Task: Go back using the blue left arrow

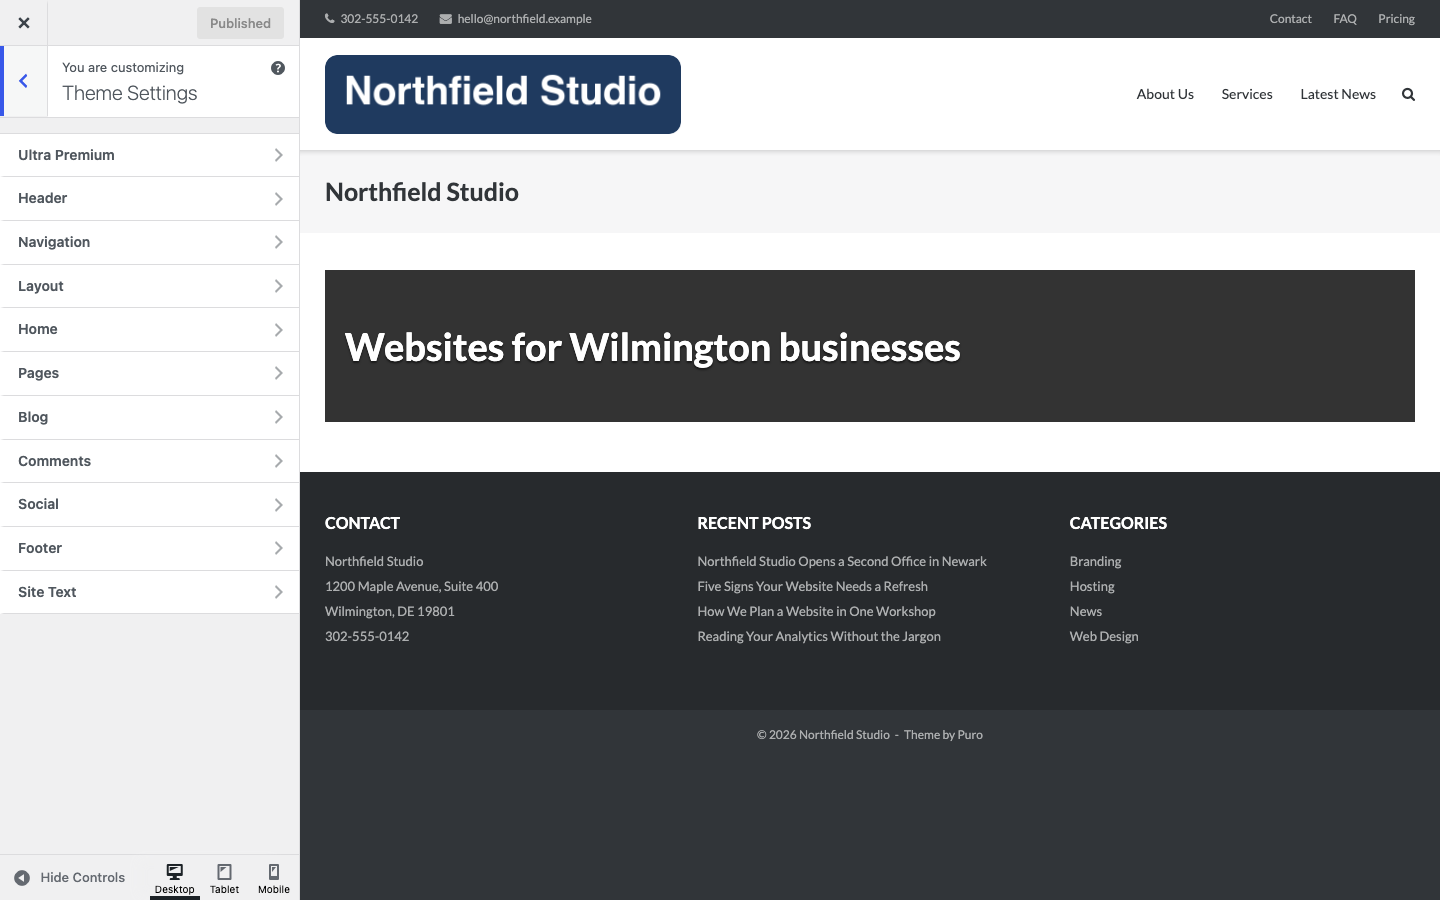Action: (x=24, y=81)
